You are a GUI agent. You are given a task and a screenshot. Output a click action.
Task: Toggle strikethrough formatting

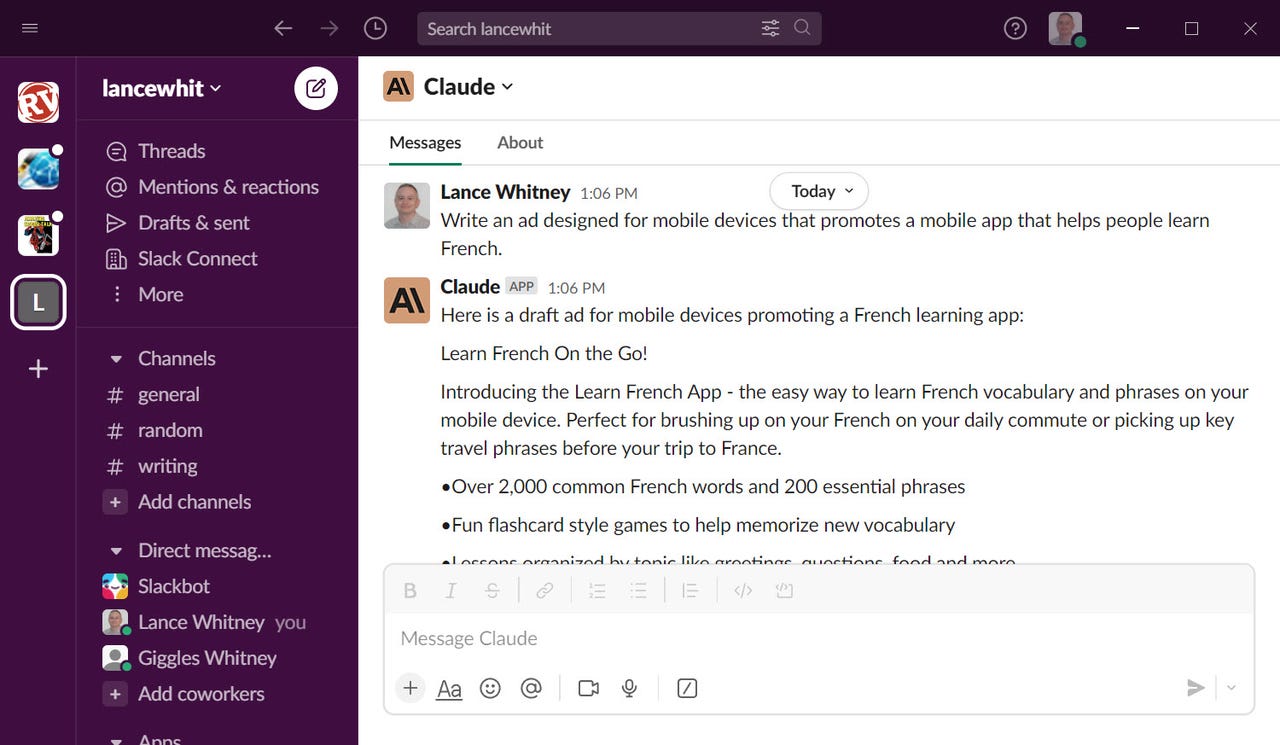pos(492,591)
